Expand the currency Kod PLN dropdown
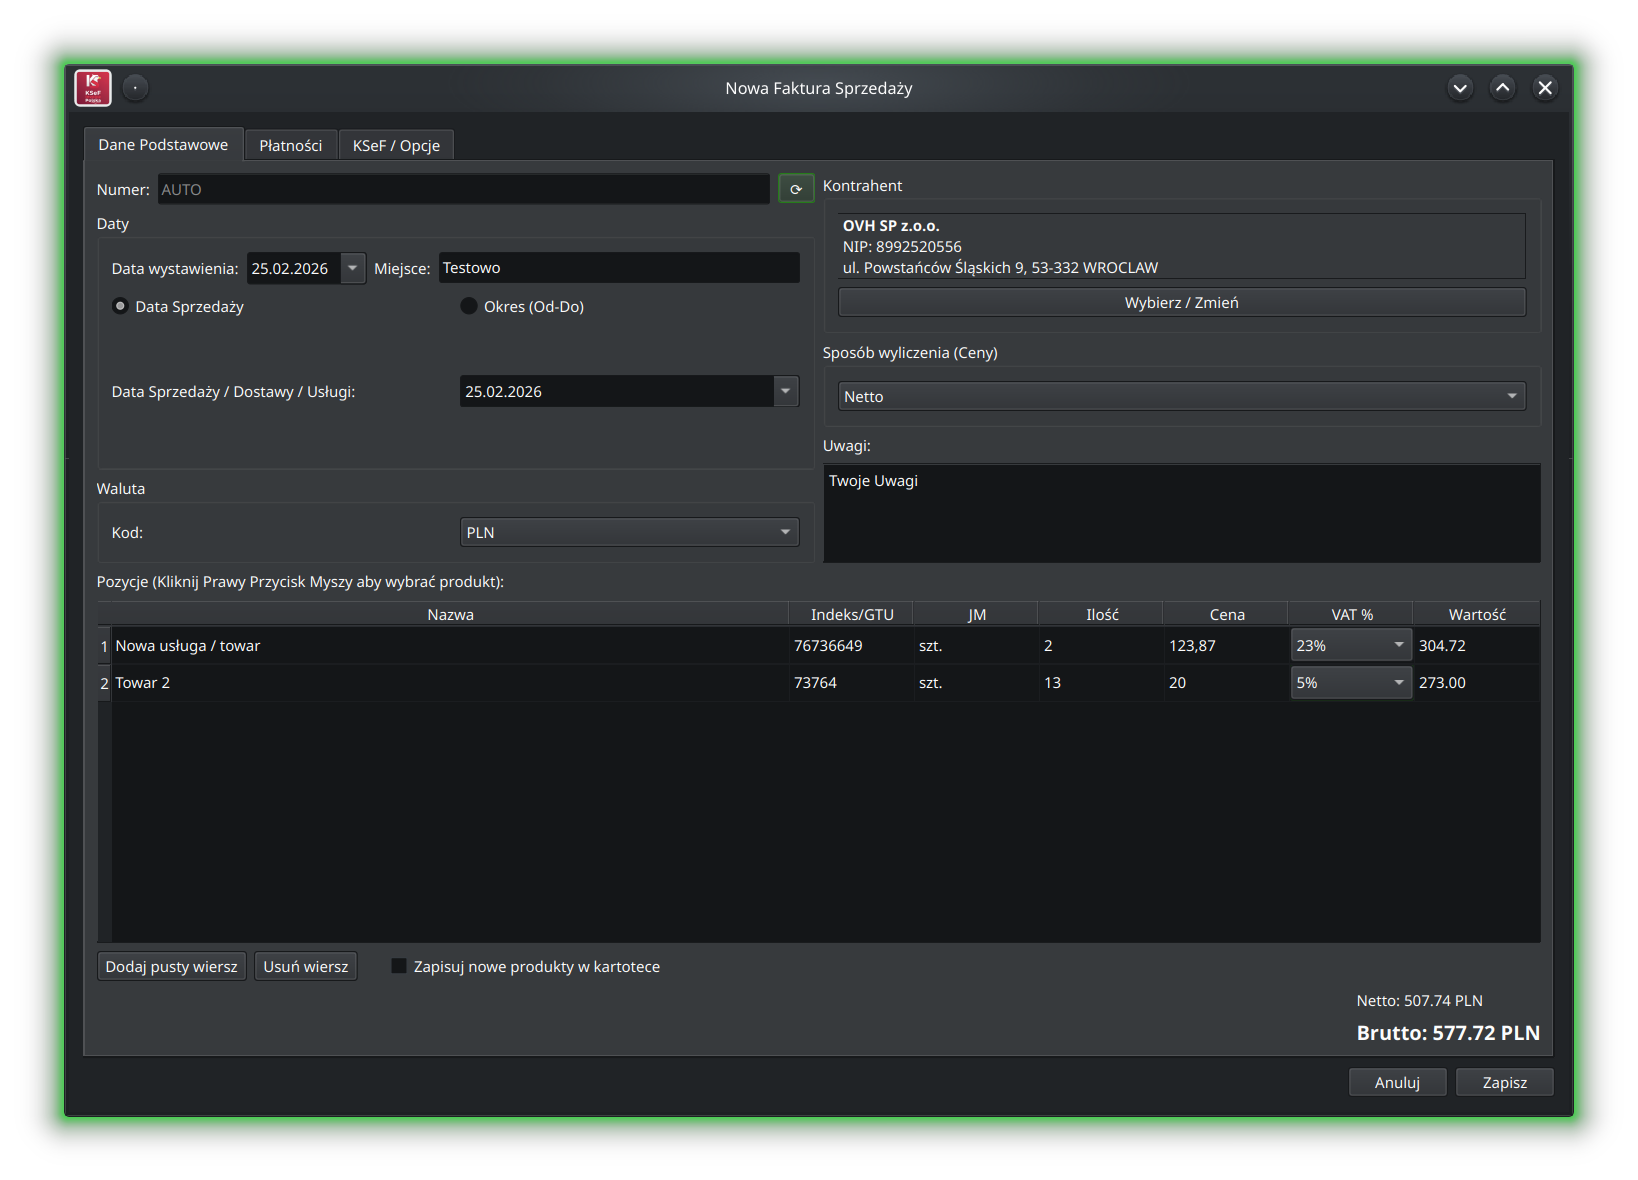This screenshot has height=1180, width=1638. 785,532
